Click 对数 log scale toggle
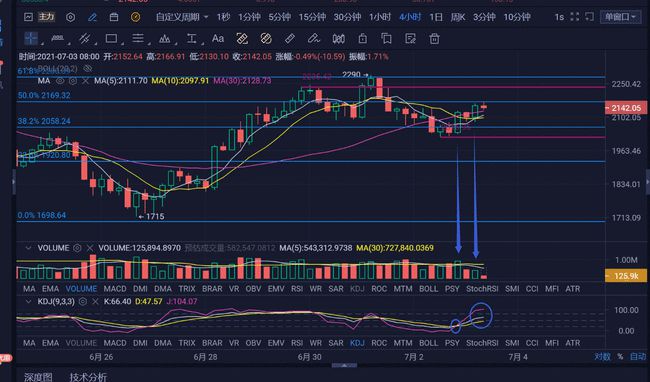The width and height of the screenshot is (650, 382). pyautogui.click(x=602, y=357)
